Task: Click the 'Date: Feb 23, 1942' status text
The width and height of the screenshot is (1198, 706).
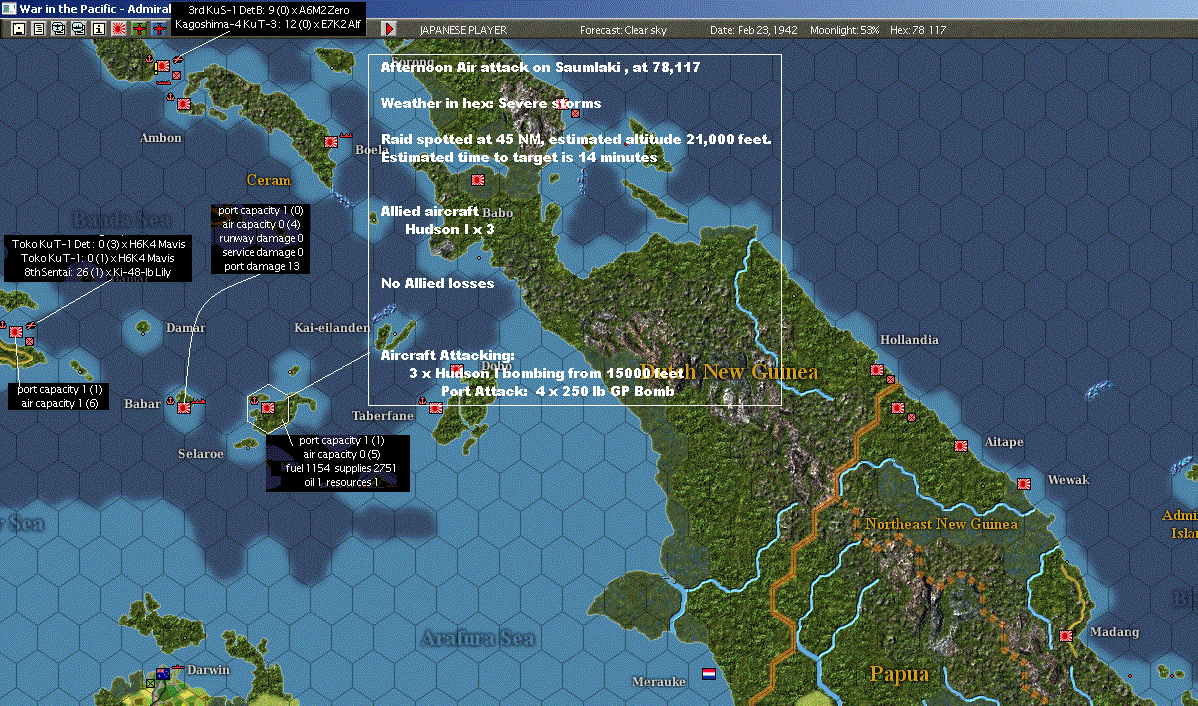Action: pos(753,30)
